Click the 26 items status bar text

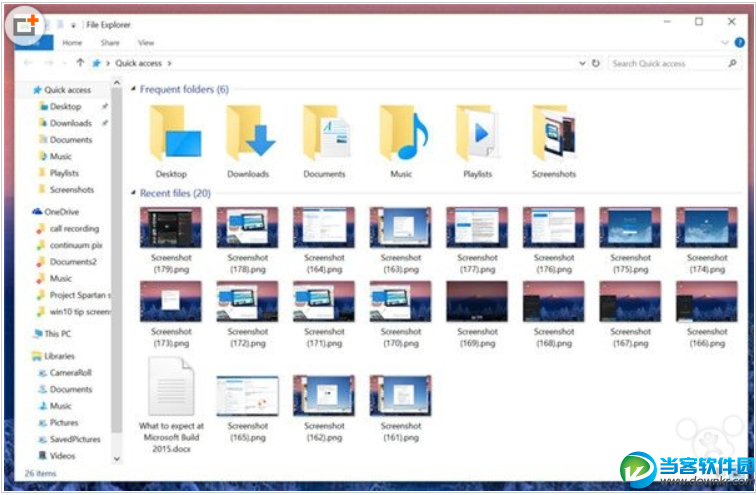tap(40, 473)
